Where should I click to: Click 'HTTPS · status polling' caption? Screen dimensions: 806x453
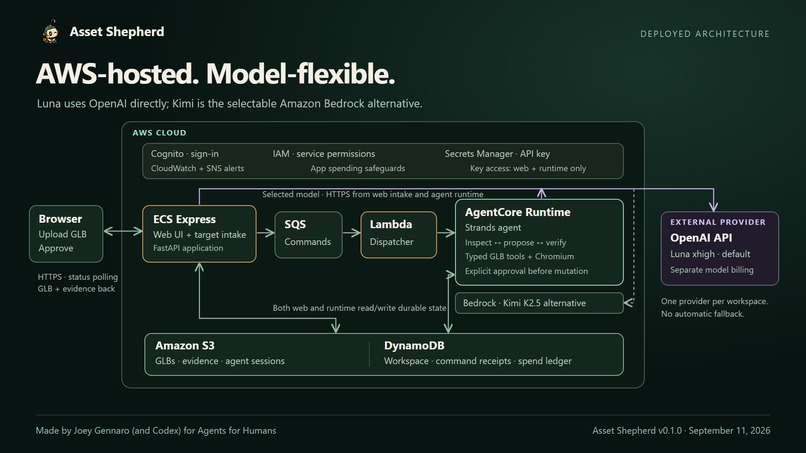(78, 277)
